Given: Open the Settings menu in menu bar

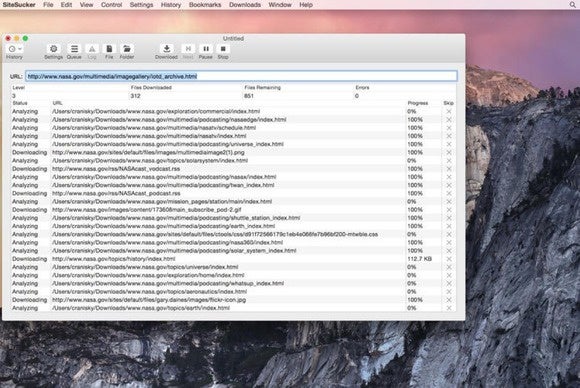Looking at the screenshot, I should click(141, 5).
